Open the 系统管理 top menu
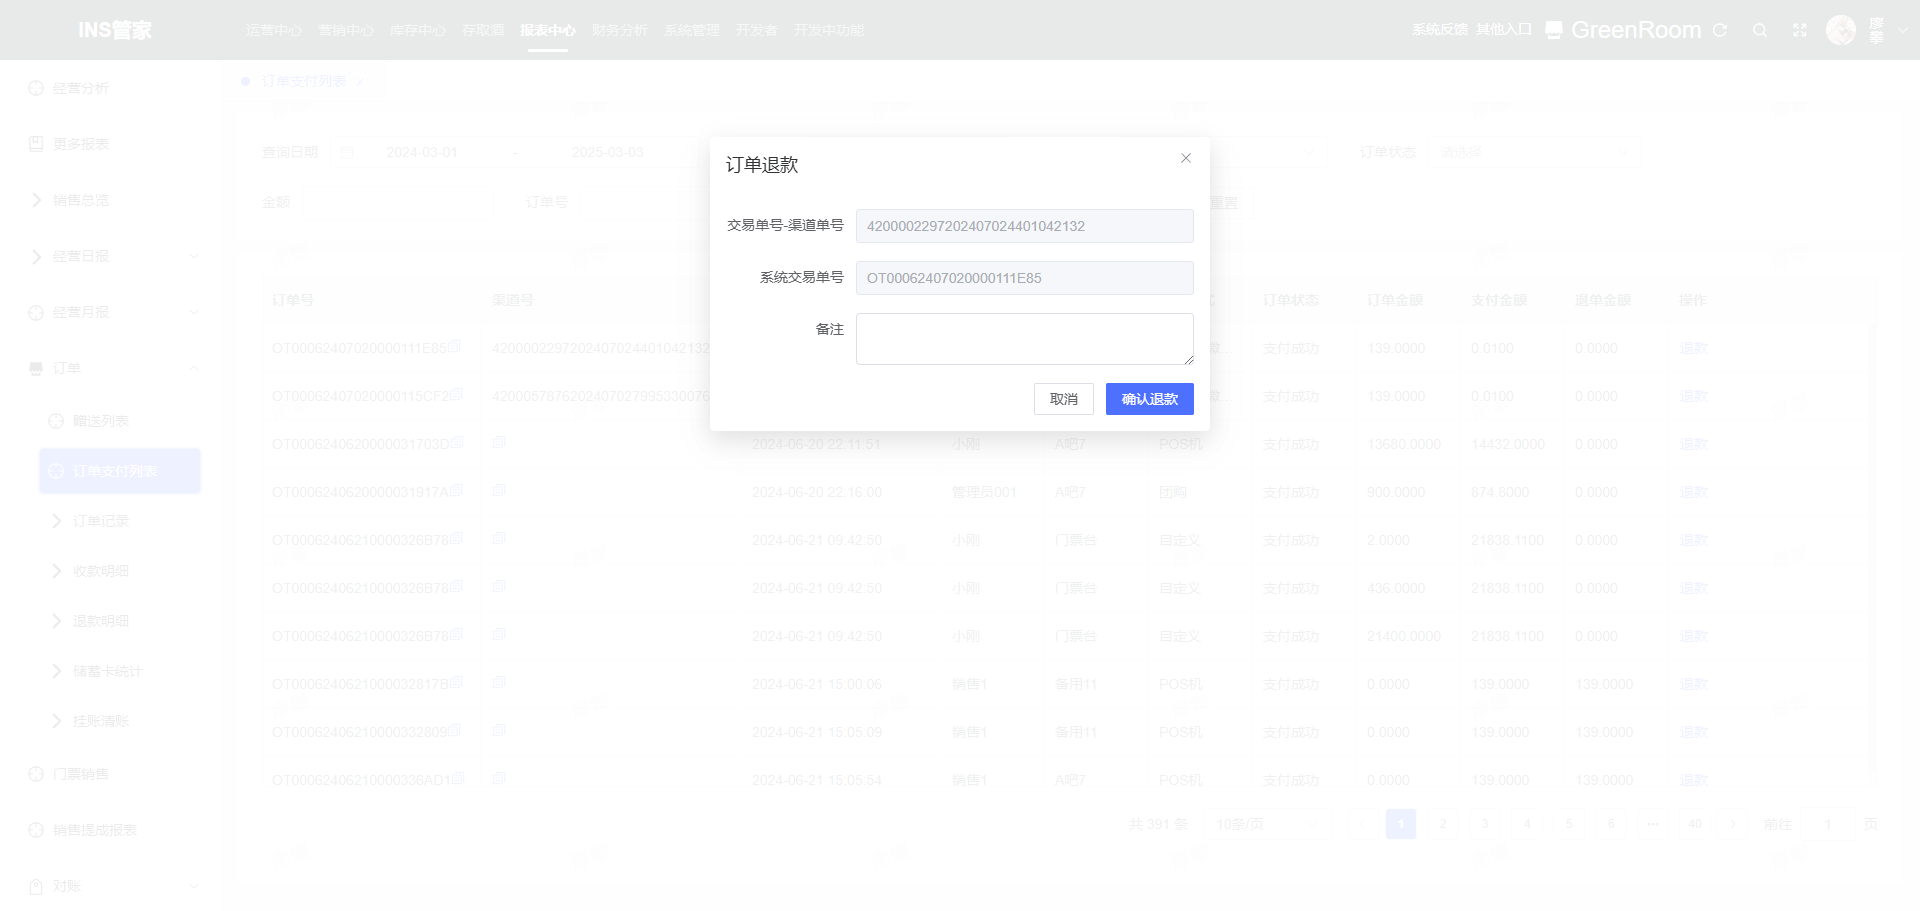 (x=692, y=30)
